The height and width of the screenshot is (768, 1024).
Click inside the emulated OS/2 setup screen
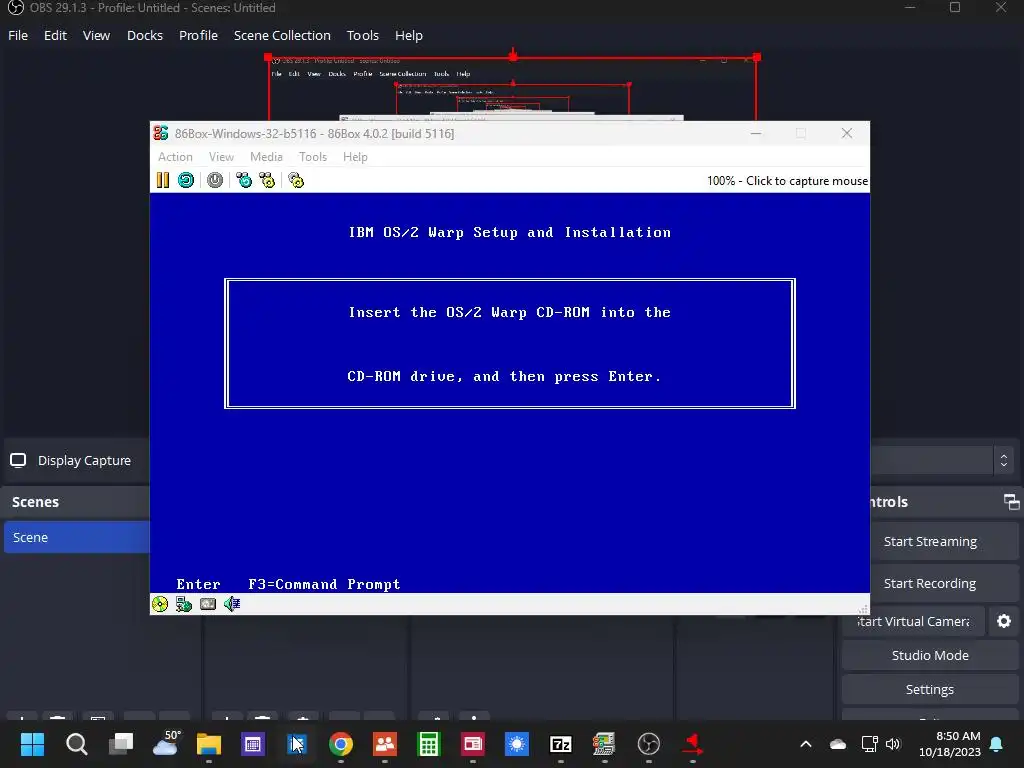click(x=509, y=392)
